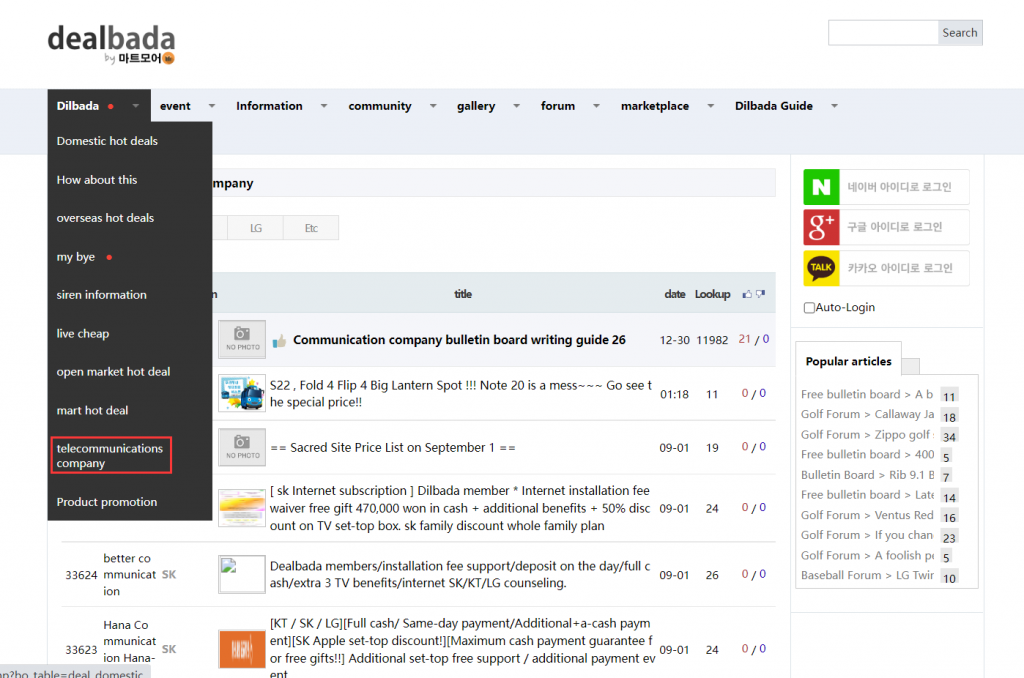Click the dealbada logo

(x=111, y=44)
